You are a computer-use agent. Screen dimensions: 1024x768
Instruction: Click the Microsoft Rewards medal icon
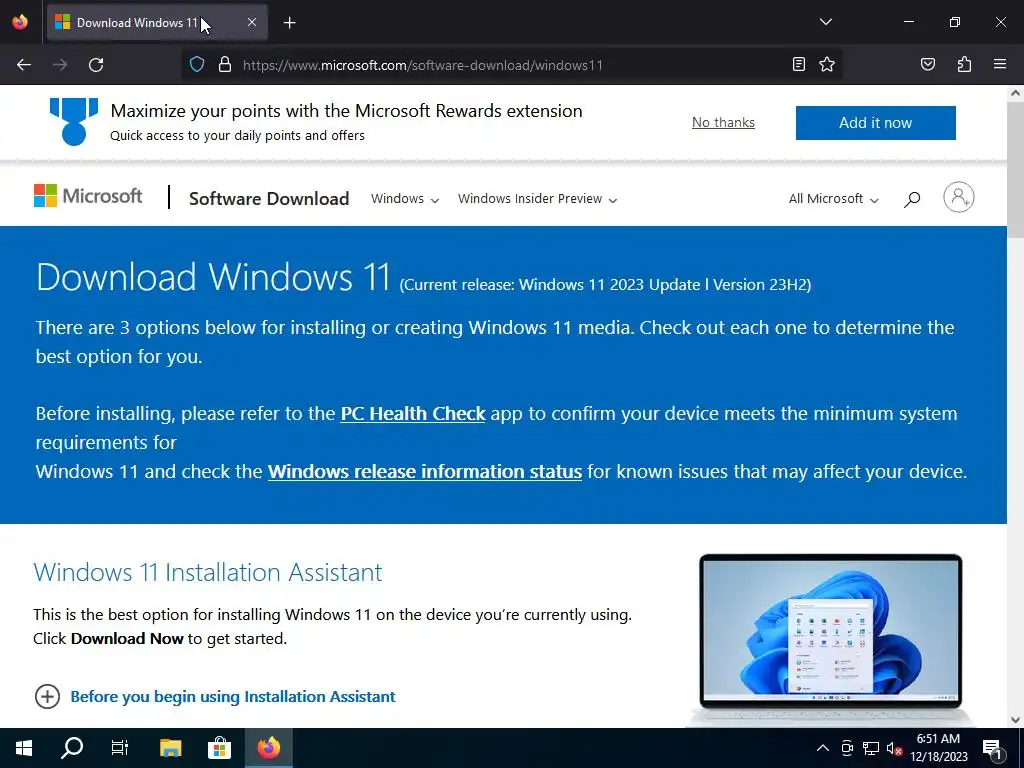[74, 121]
